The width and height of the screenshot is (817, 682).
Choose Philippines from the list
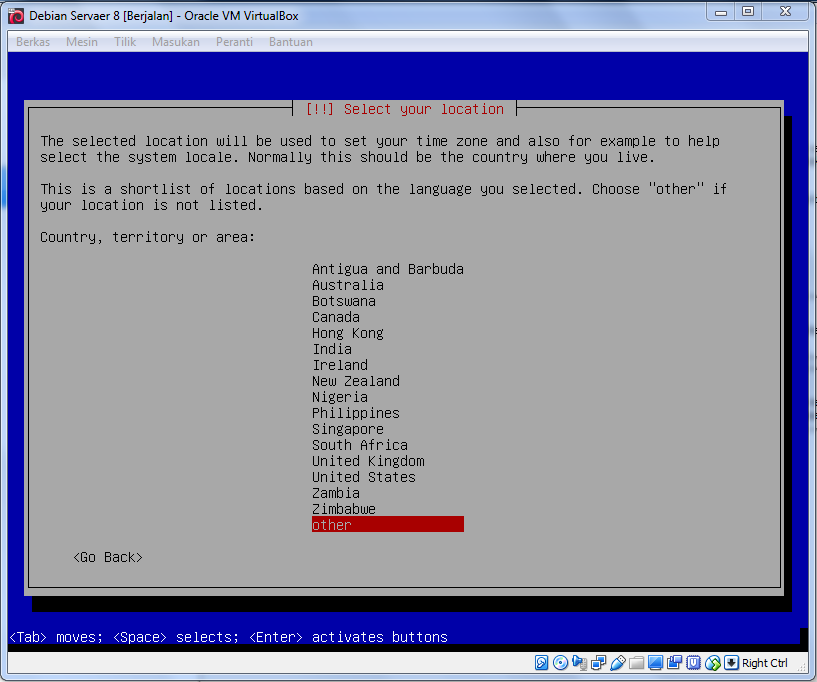point(388,413)
